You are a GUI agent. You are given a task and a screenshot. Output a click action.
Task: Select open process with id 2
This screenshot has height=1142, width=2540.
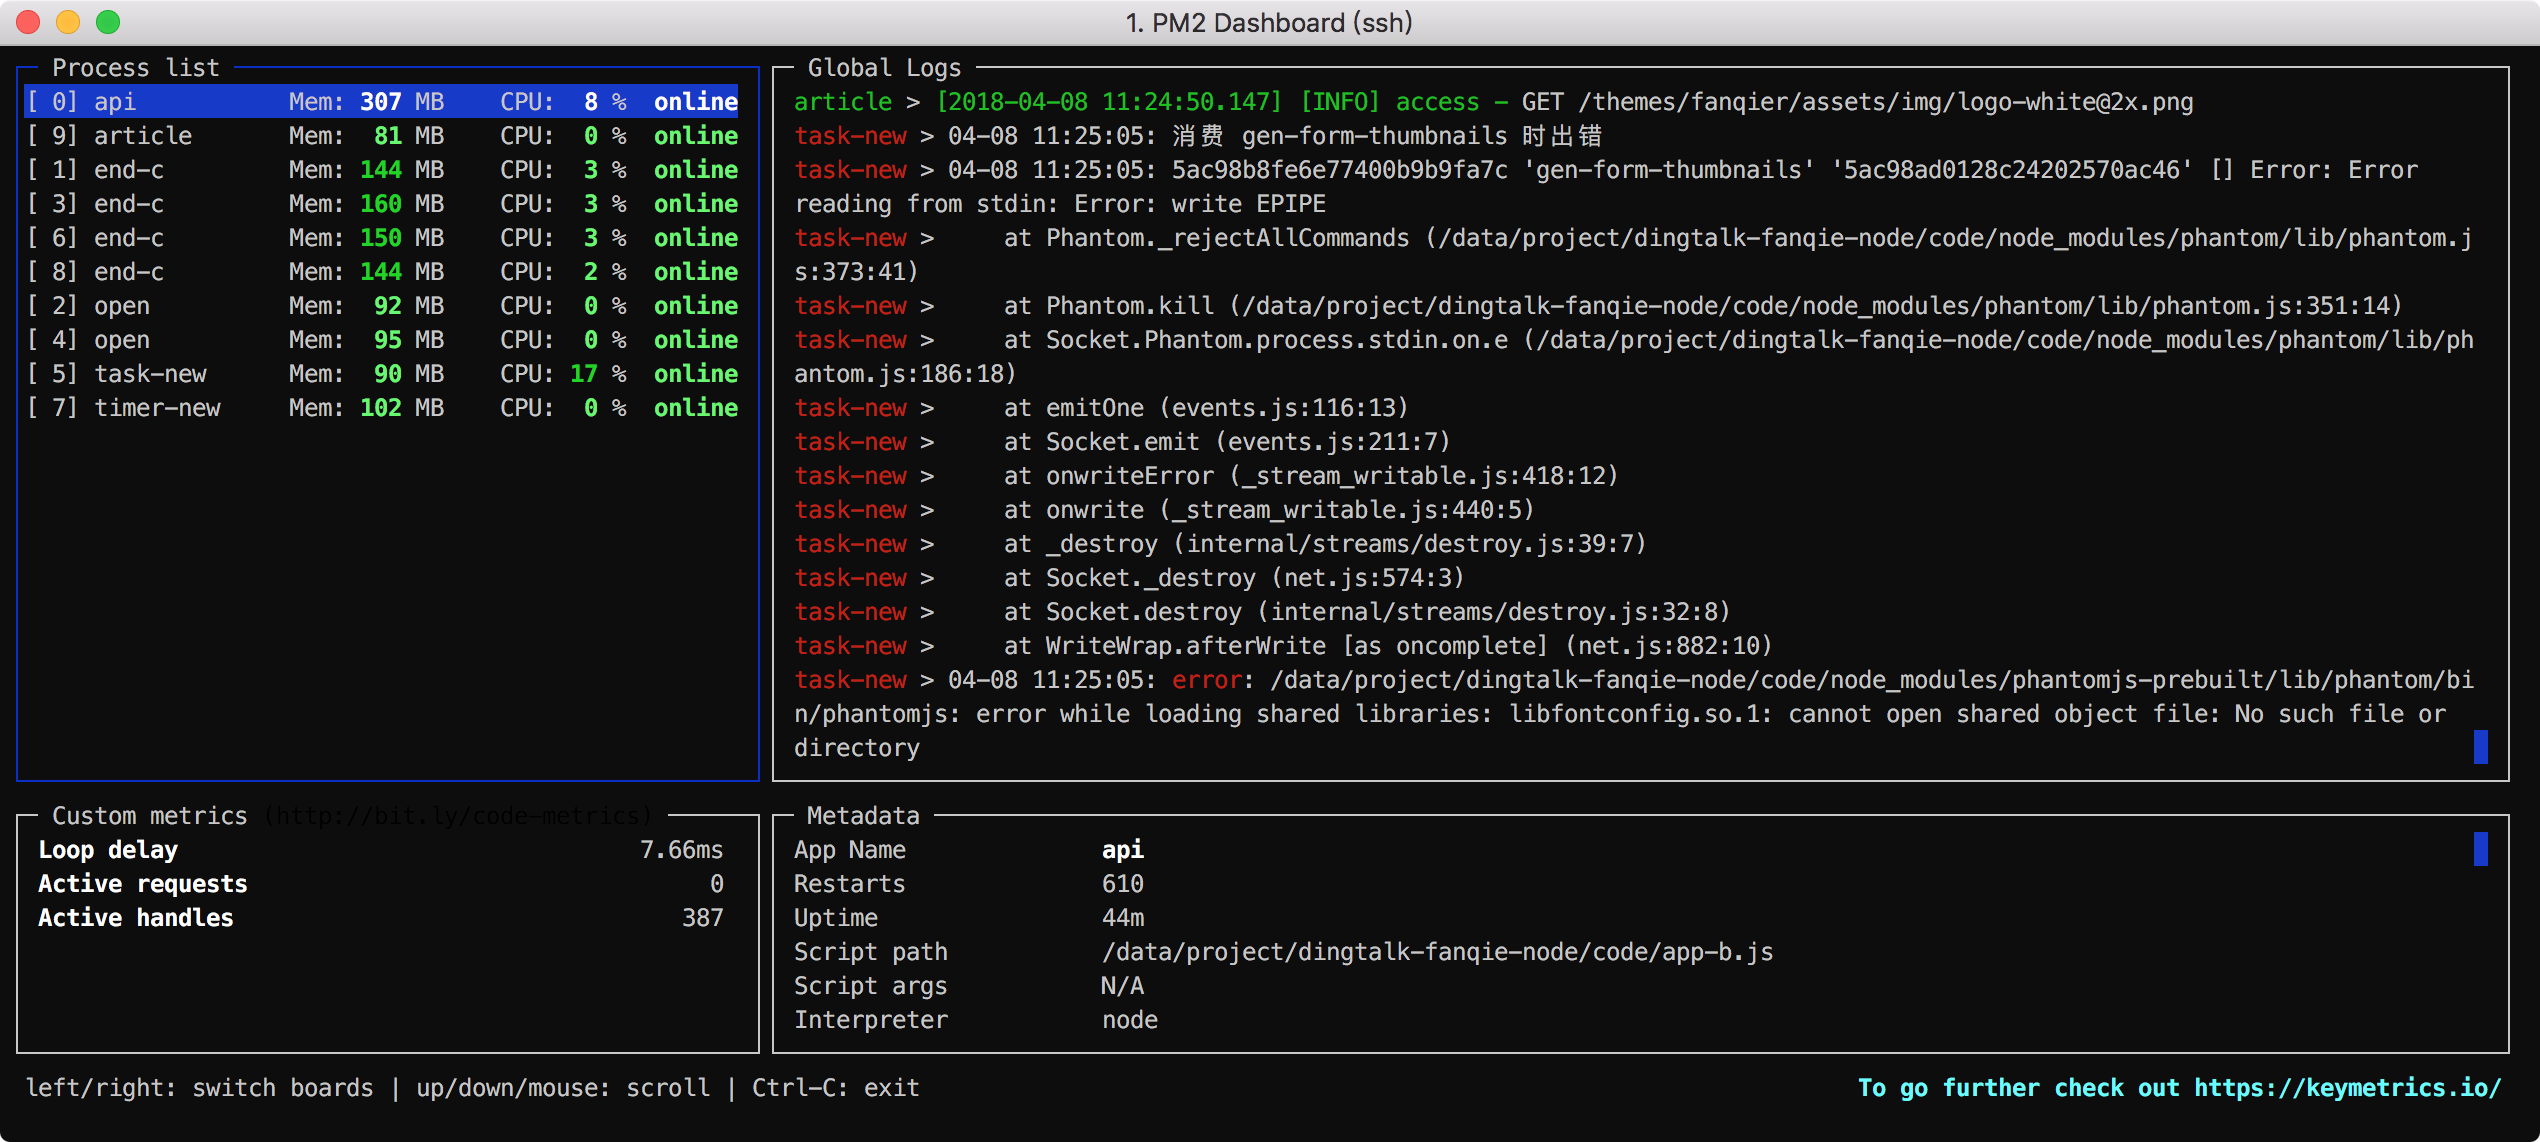[x=380, y=306]
